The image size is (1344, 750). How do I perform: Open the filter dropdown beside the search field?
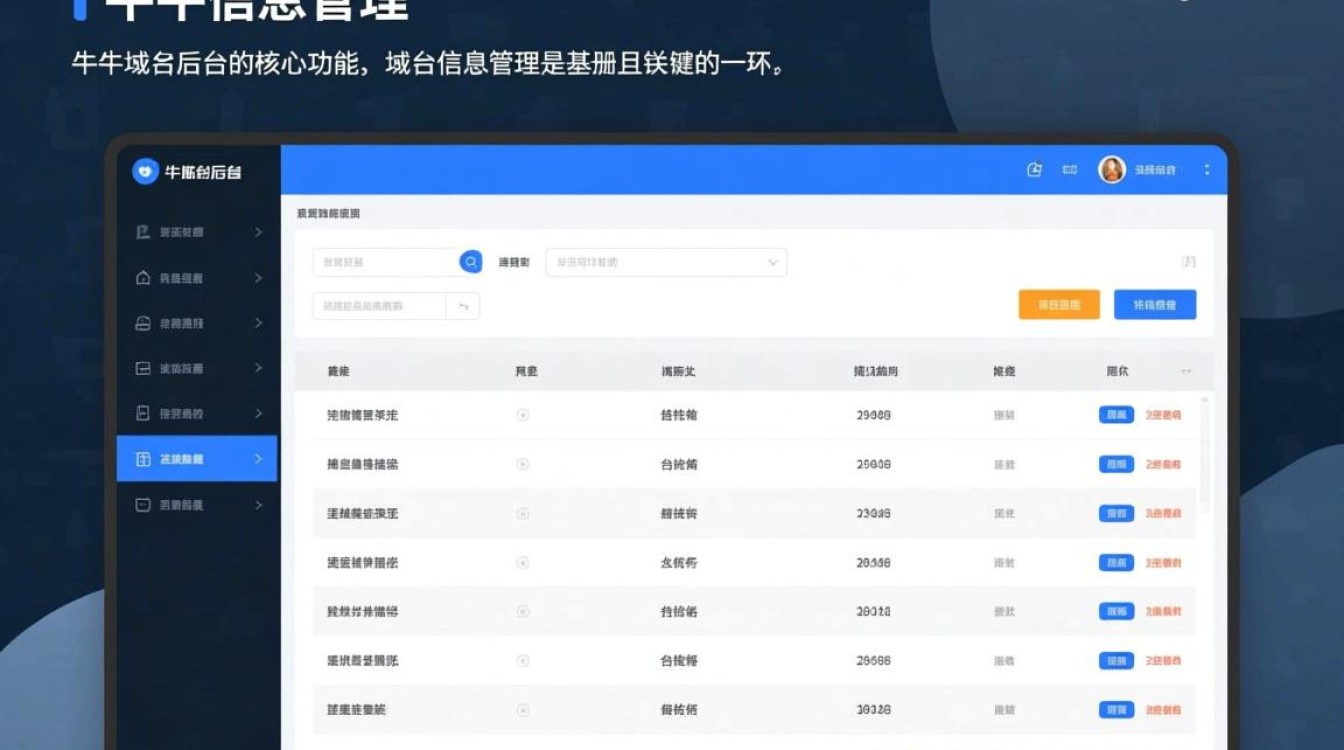point(664,262)
